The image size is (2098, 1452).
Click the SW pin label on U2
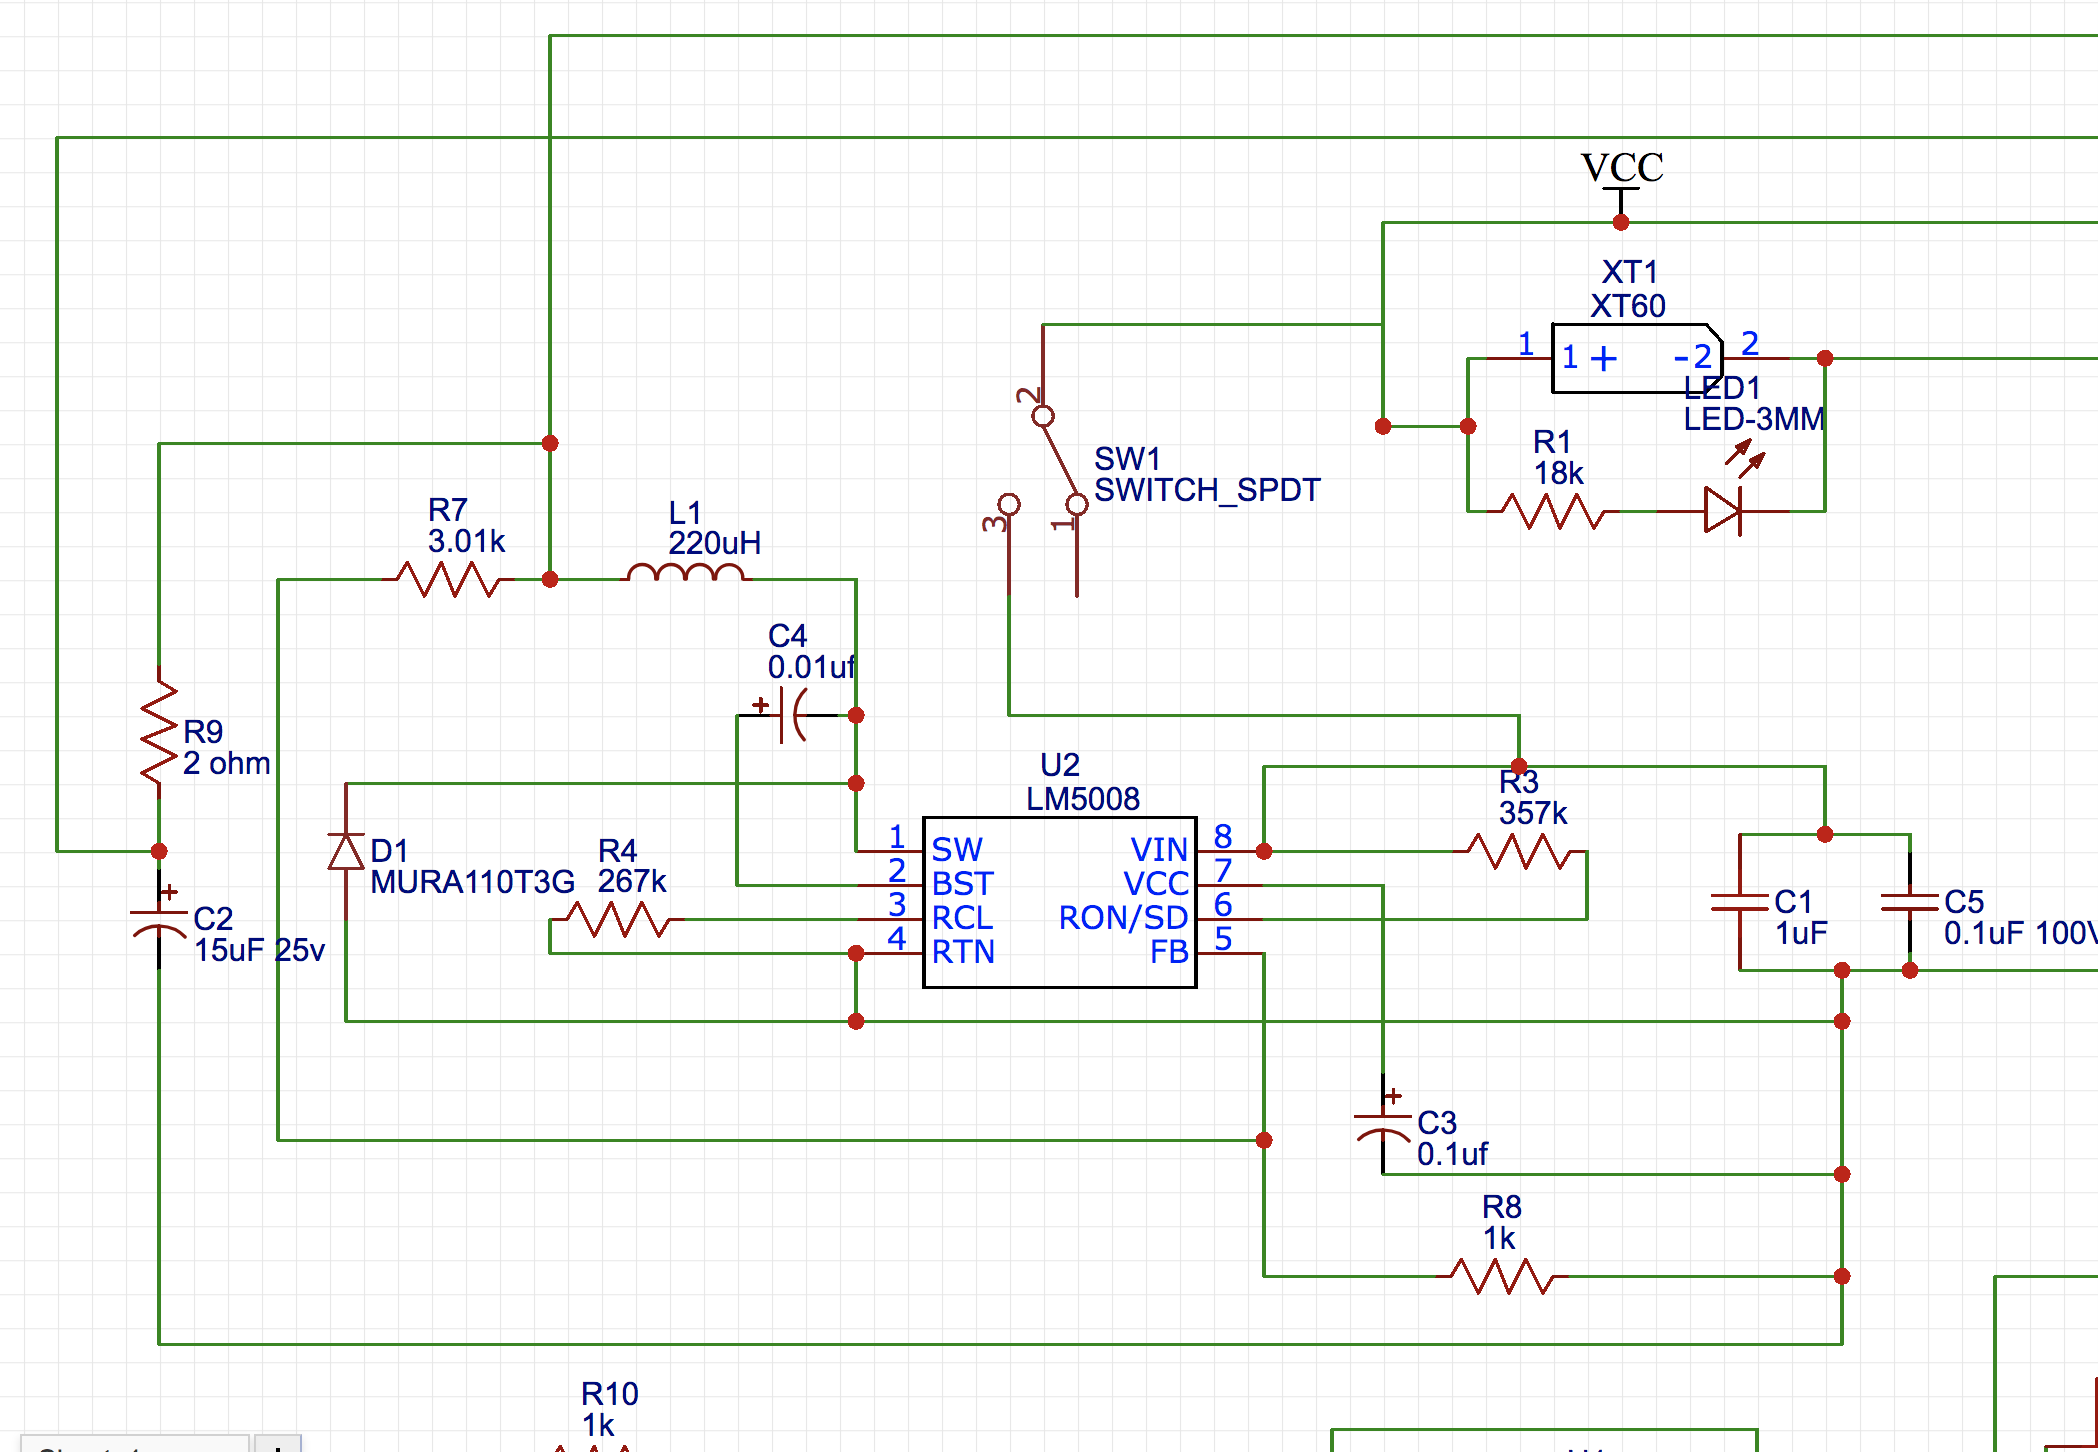(x=957, y=850)
